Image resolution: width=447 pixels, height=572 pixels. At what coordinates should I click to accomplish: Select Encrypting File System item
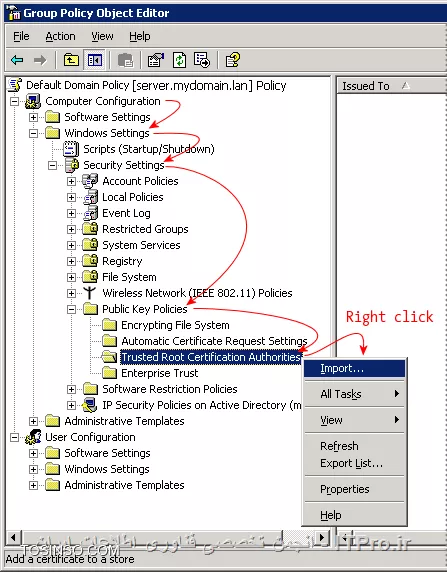(175, 325)
